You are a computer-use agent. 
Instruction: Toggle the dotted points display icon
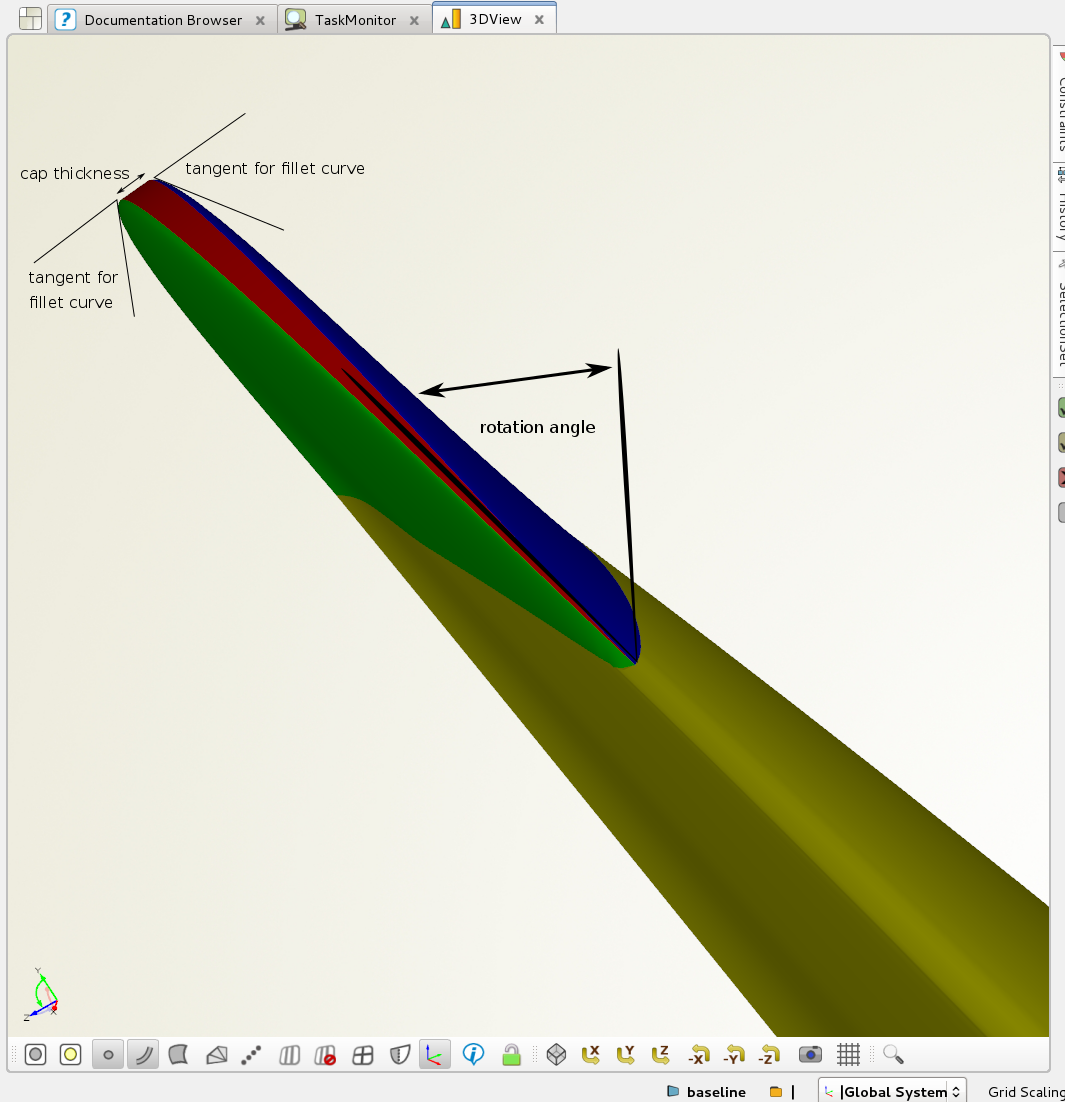point(251,1054)
